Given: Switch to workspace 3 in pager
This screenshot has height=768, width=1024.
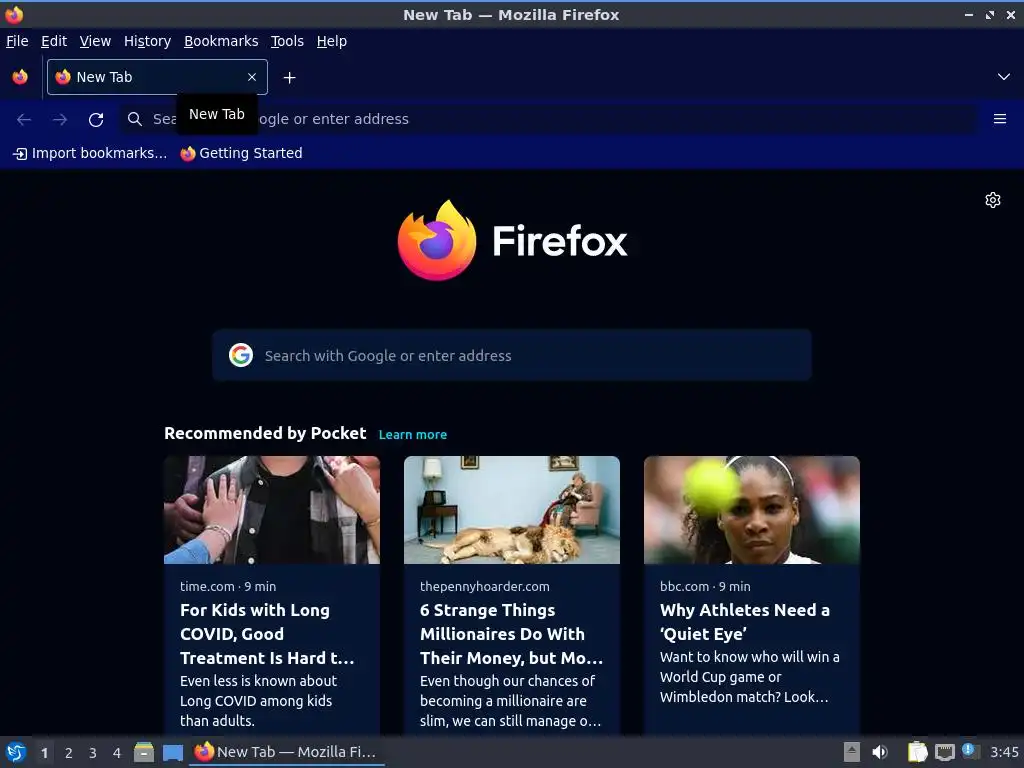Looking at the screenshot, I should coord(93,753).
